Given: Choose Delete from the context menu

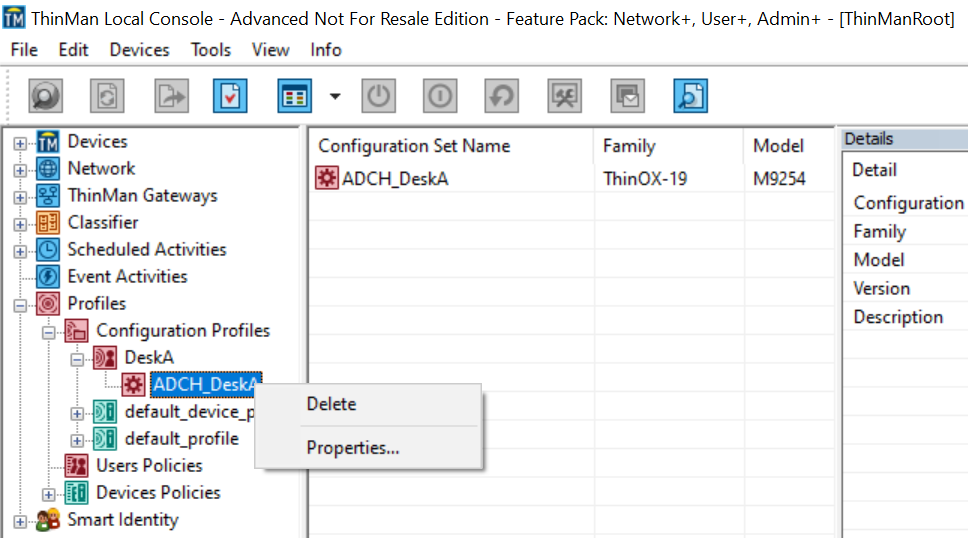Looking at the screenshot, I should point(369,404).
